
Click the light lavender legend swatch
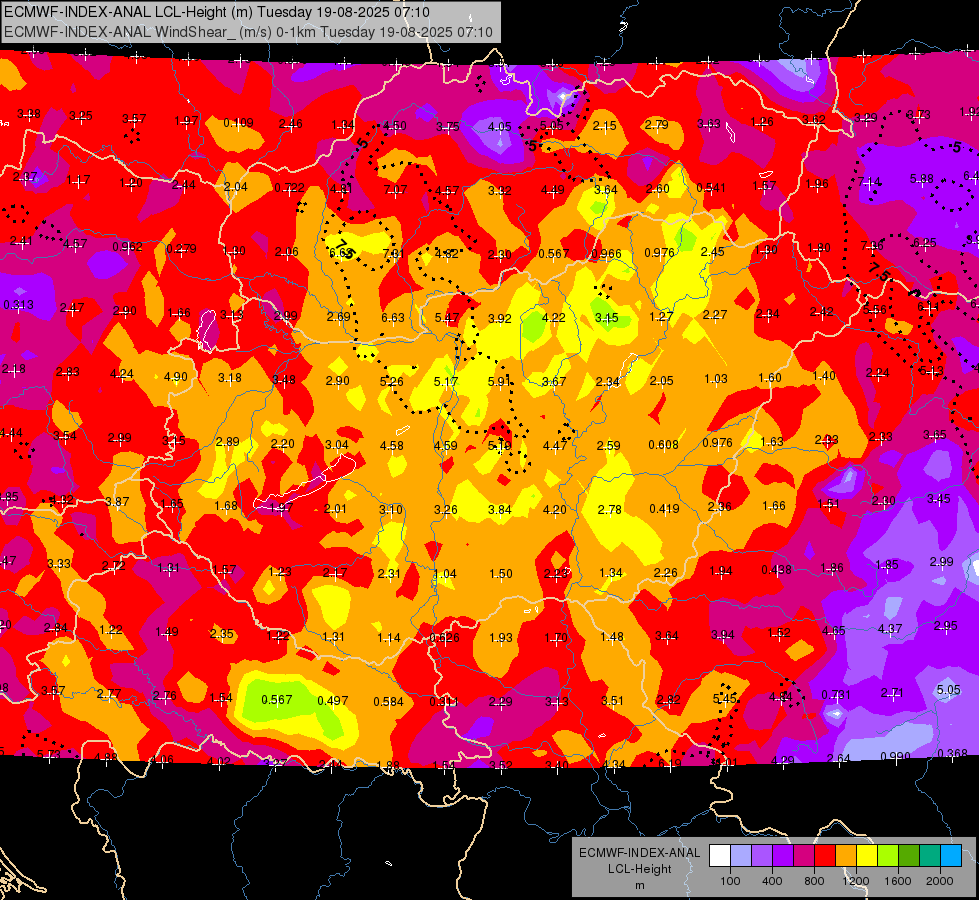741,856
